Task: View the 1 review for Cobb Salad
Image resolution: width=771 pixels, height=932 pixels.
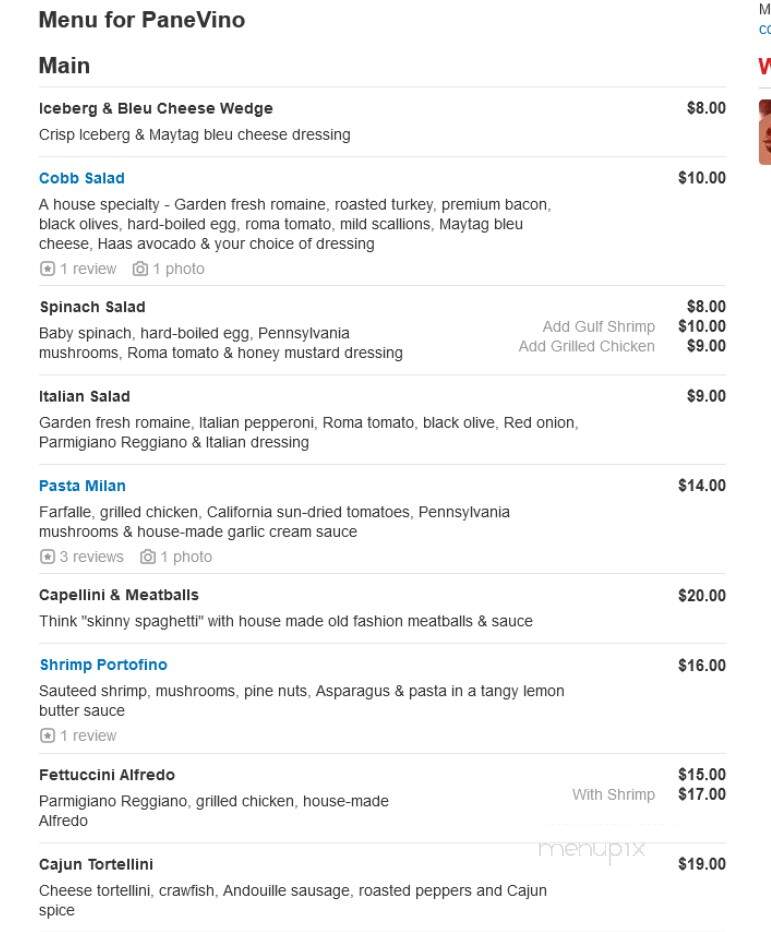Action: [88, 269]
